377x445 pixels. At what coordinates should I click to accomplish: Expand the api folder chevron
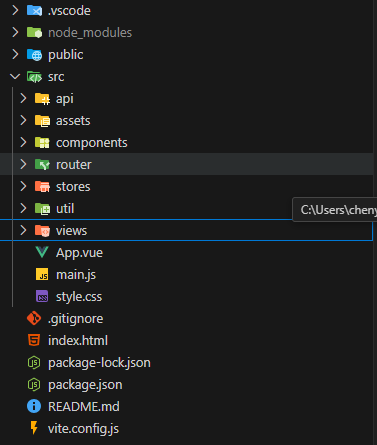[x=23, y=99]
